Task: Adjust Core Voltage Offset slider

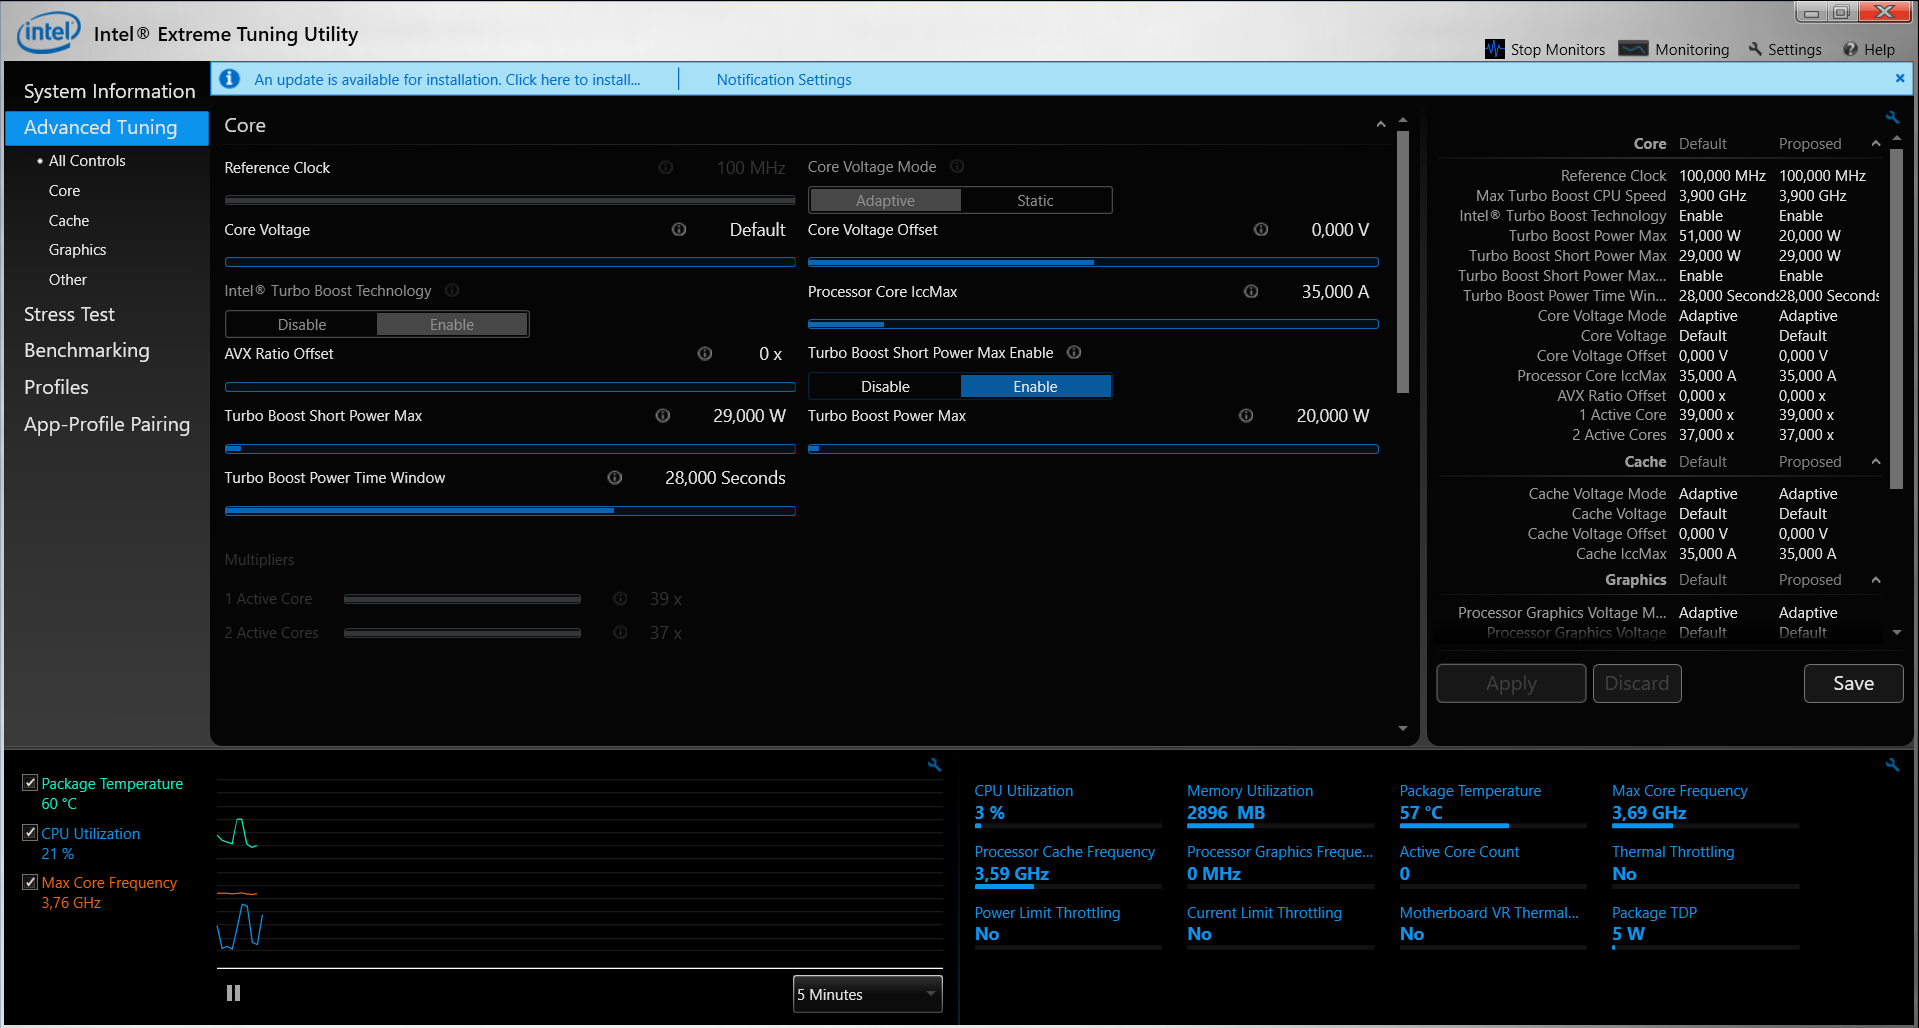Action: 1093,262
